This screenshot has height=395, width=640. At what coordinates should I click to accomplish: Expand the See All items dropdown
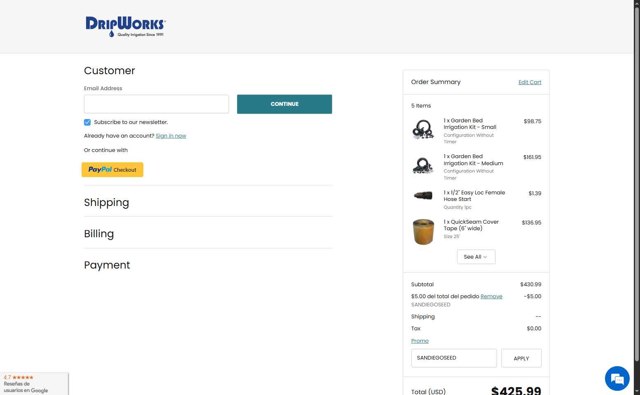[476, 257]
